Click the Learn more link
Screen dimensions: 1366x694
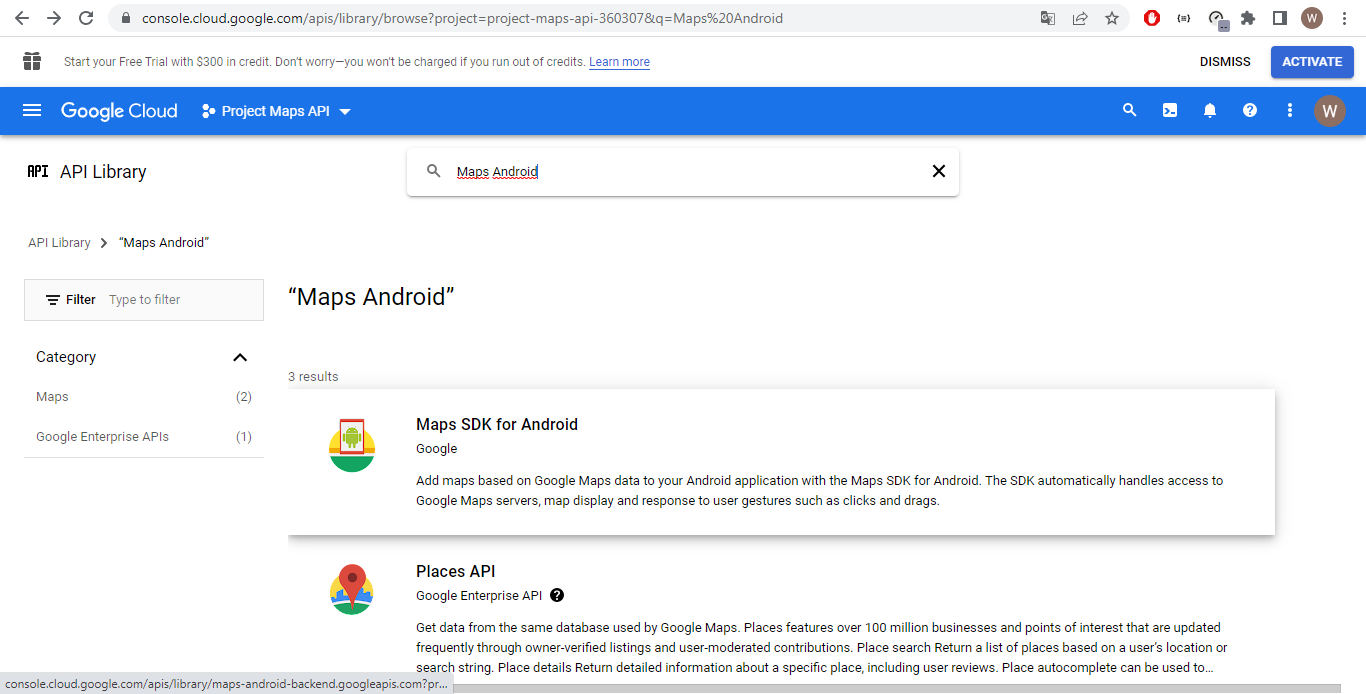tap(619, 62)
